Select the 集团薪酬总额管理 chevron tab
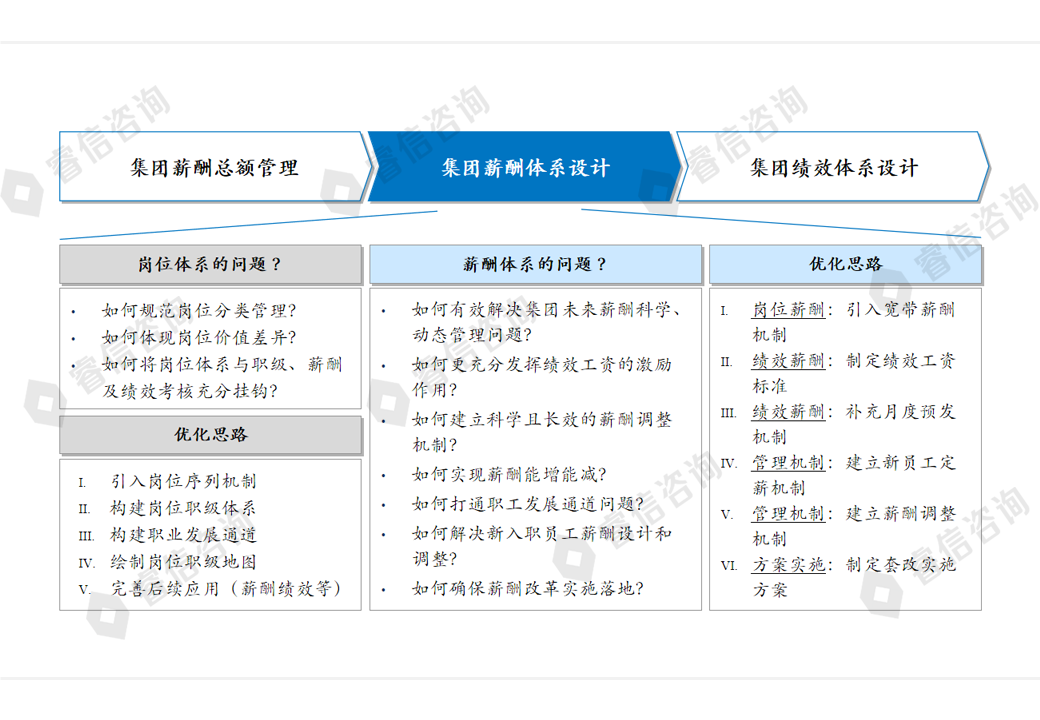Image resolution: width=1040 pixels, height=720 pixels. pyautogui.click(x=213, y=167)
